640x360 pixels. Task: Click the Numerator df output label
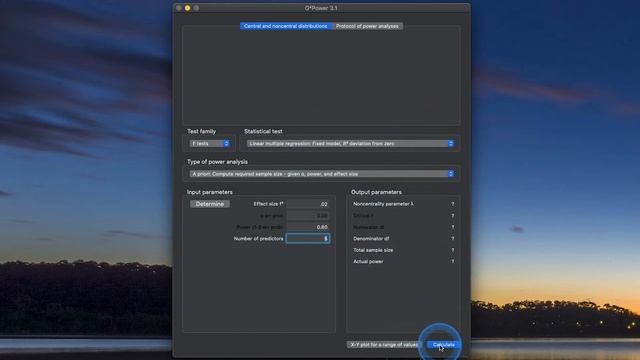[369, 227]
